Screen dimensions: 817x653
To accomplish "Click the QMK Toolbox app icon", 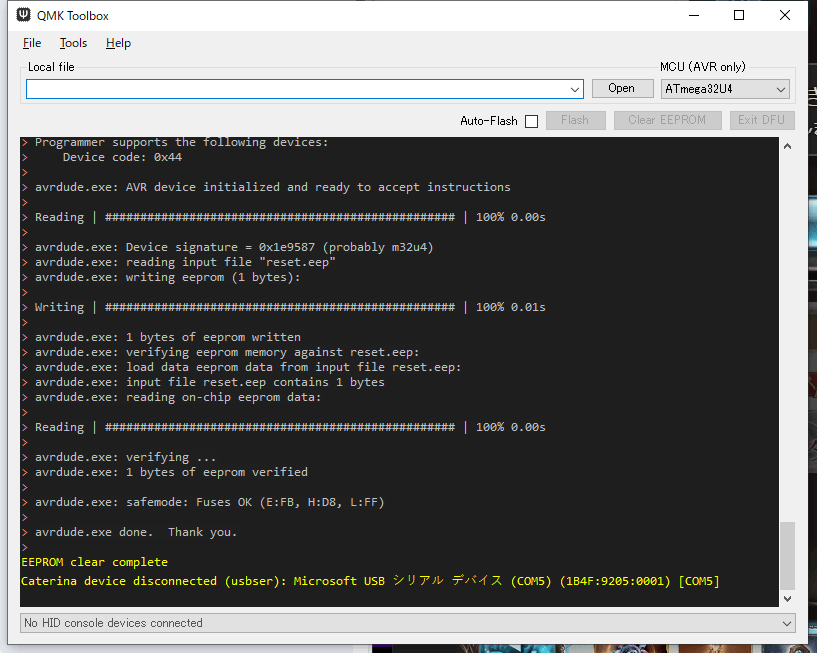I will pos(23,15).
